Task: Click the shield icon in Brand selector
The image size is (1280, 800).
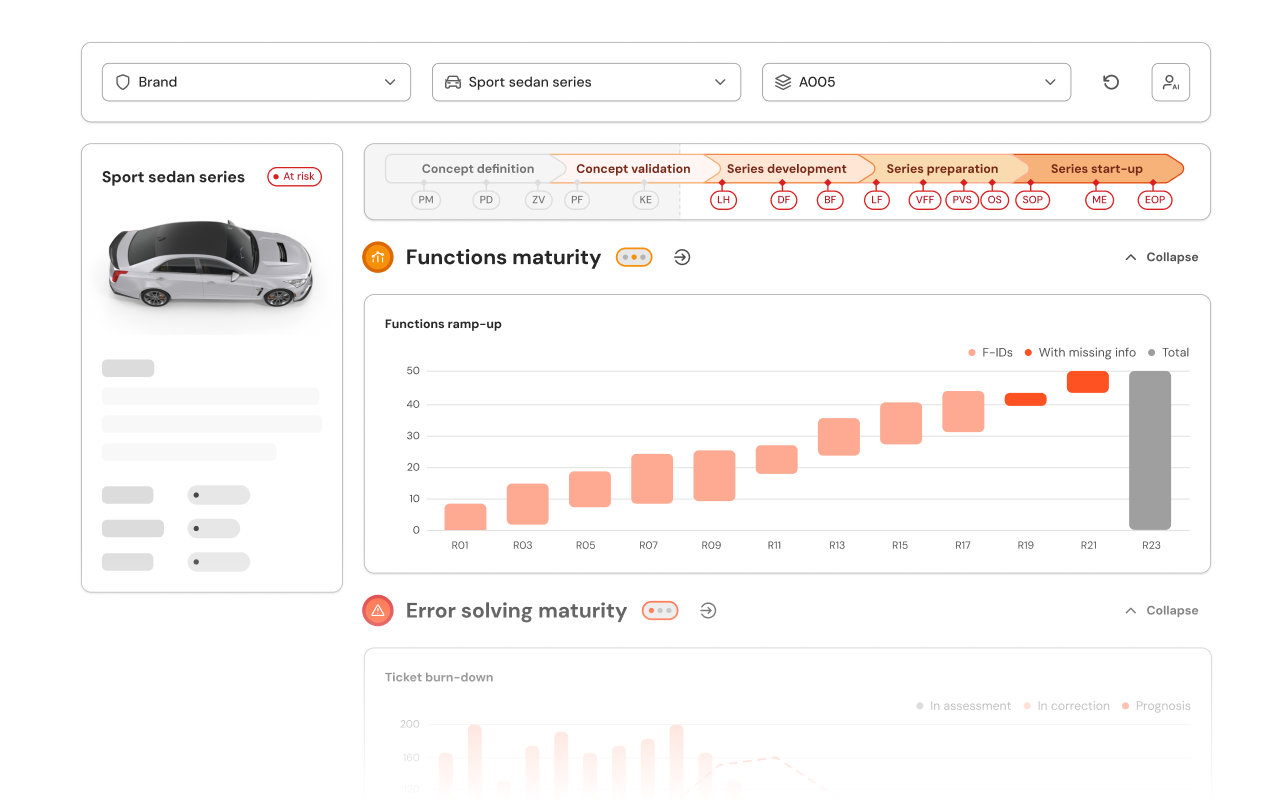Action: (123, 82)
